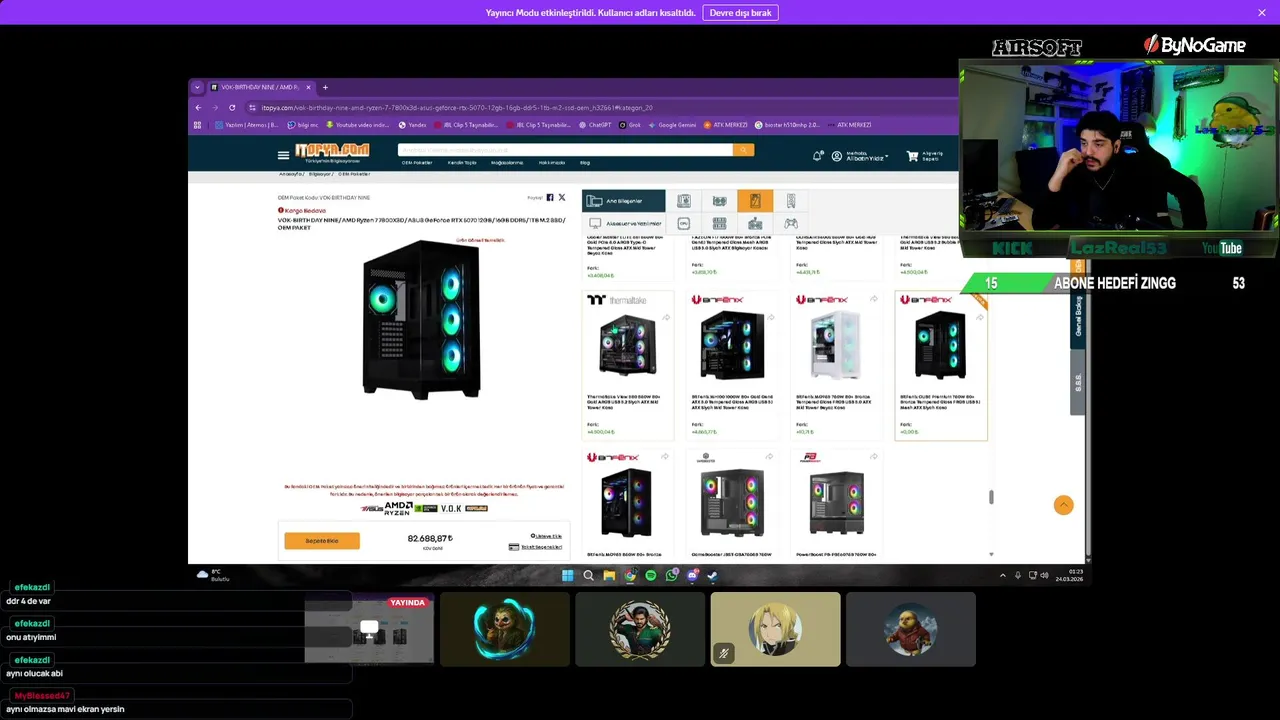The height and width of the screenshot is (720, 1280).
Task: Select the Ana Bileşenler tab
Action: tap(624, 201)
